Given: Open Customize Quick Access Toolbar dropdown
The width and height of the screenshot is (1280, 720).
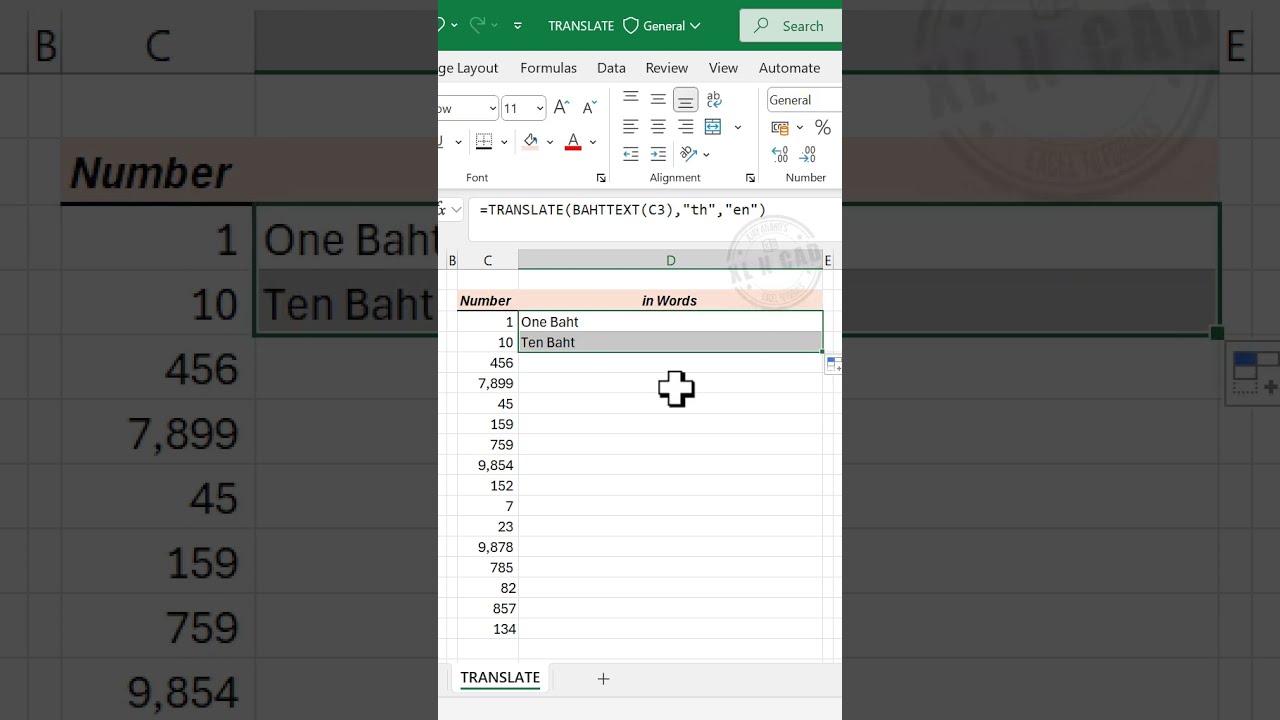Looking at the screenshot, I should point(517,25).
